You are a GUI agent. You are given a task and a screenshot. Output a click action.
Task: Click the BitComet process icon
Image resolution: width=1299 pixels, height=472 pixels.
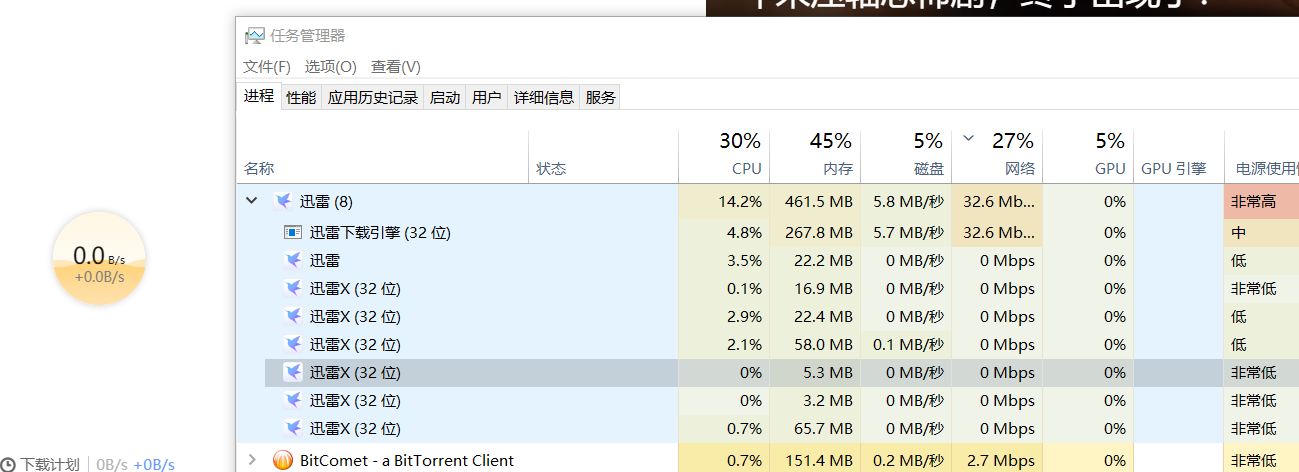[283, 461]
